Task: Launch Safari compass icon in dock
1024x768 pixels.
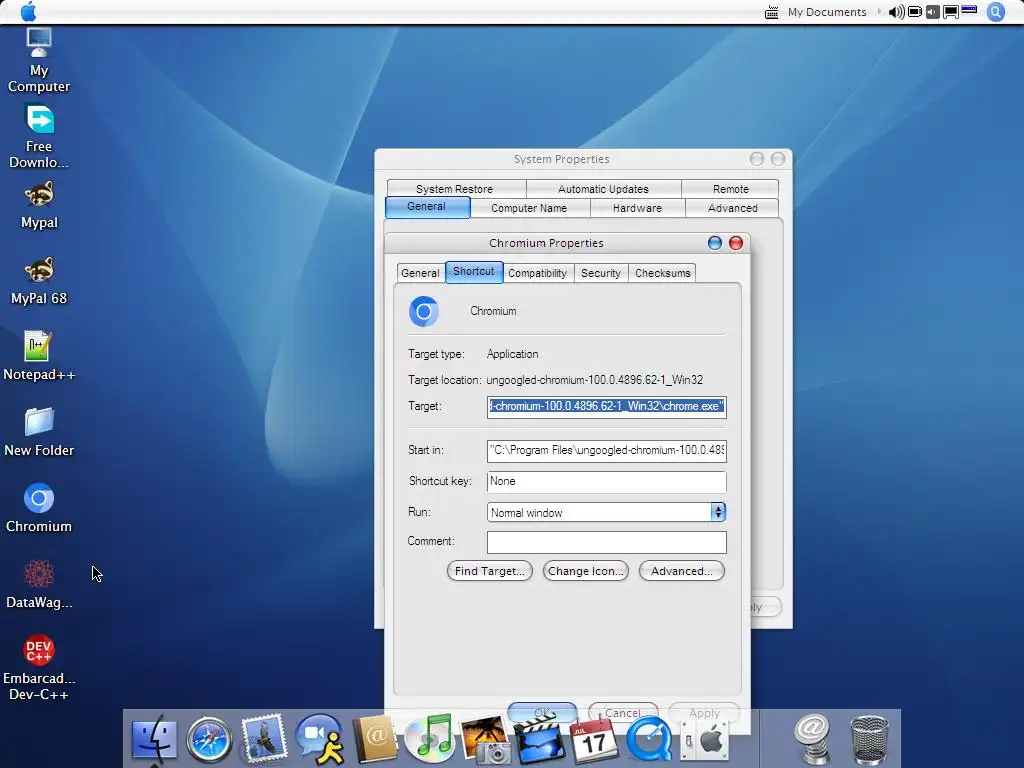Action: tap(209, 740)
